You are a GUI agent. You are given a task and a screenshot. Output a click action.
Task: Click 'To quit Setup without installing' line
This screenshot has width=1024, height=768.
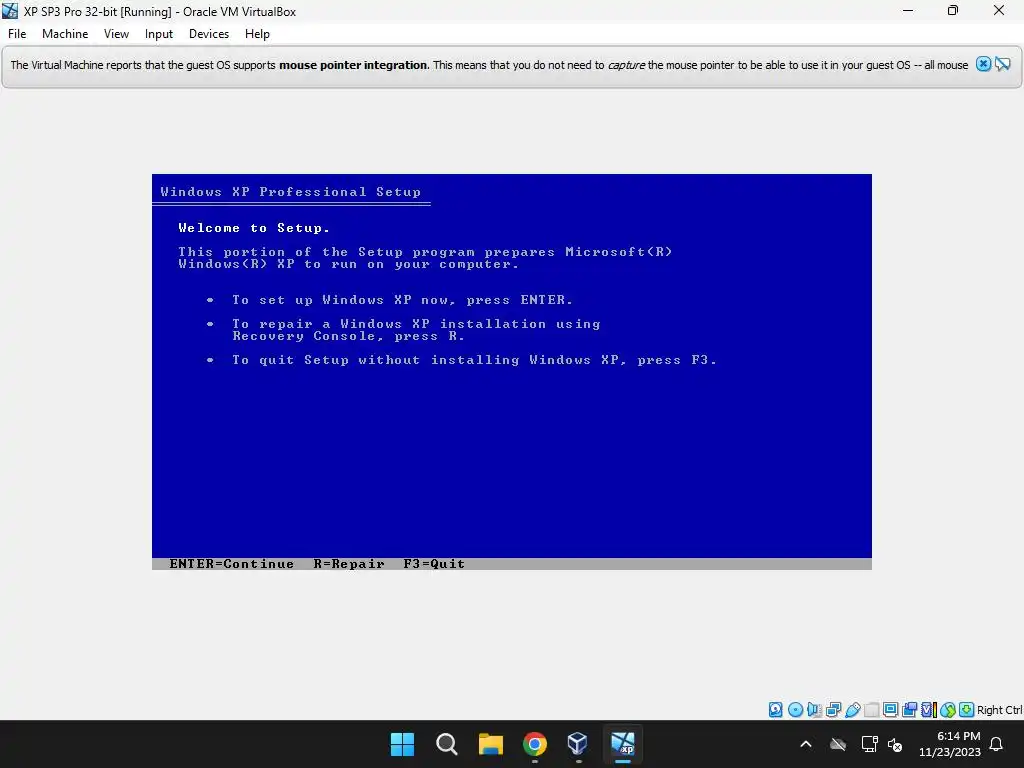pos(475,360)
